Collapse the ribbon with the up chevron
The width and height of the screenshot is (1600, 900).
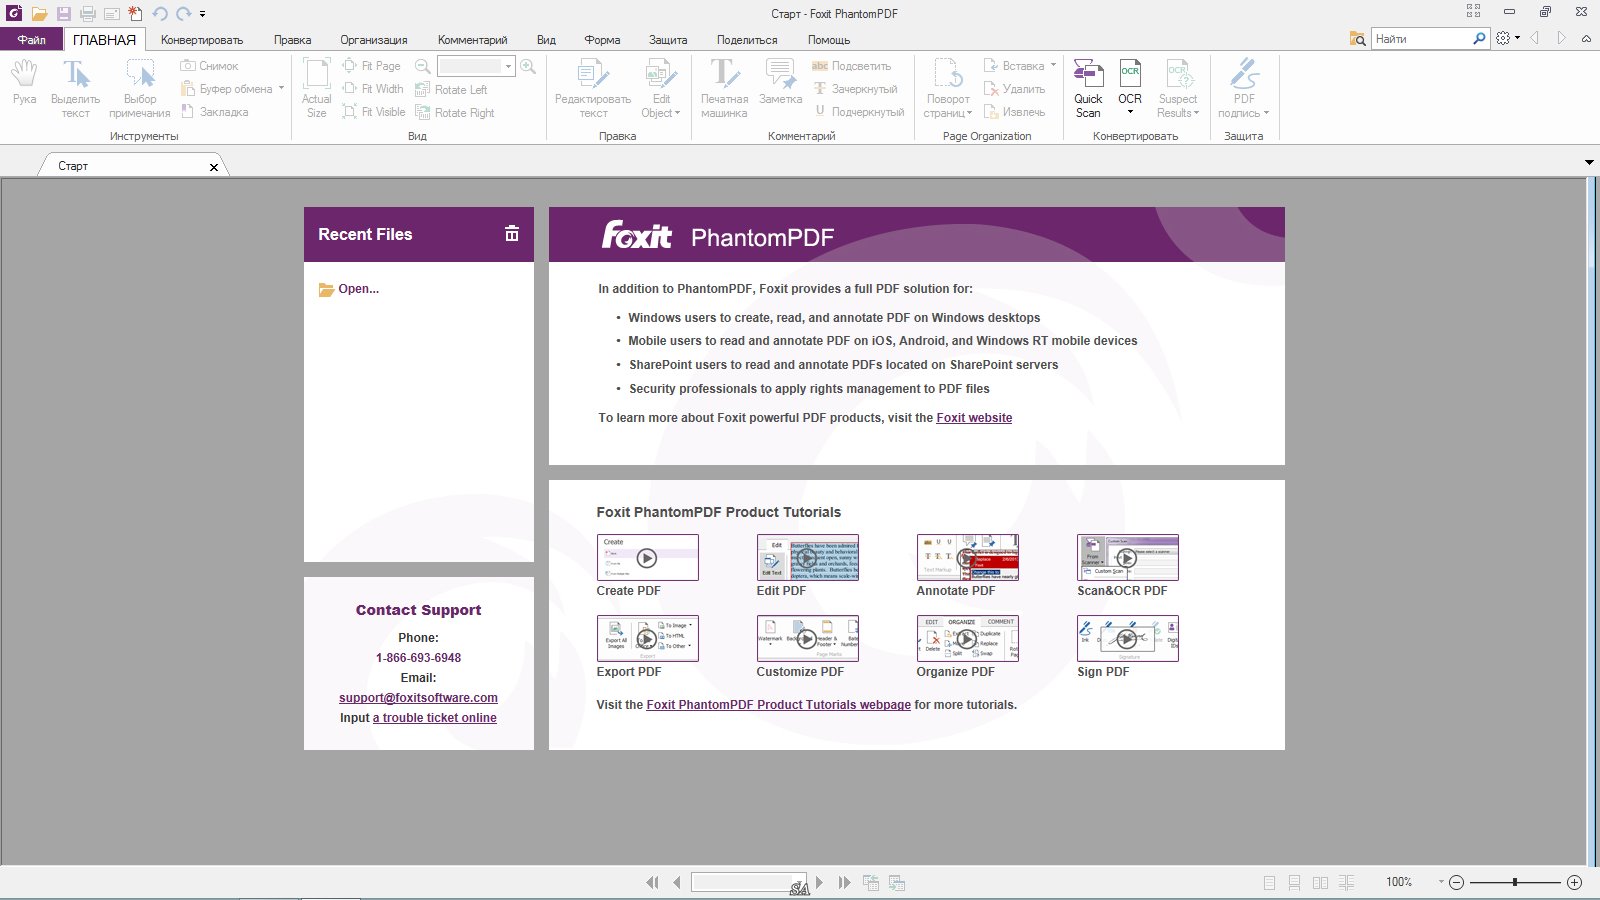(x=1586, y=39)
